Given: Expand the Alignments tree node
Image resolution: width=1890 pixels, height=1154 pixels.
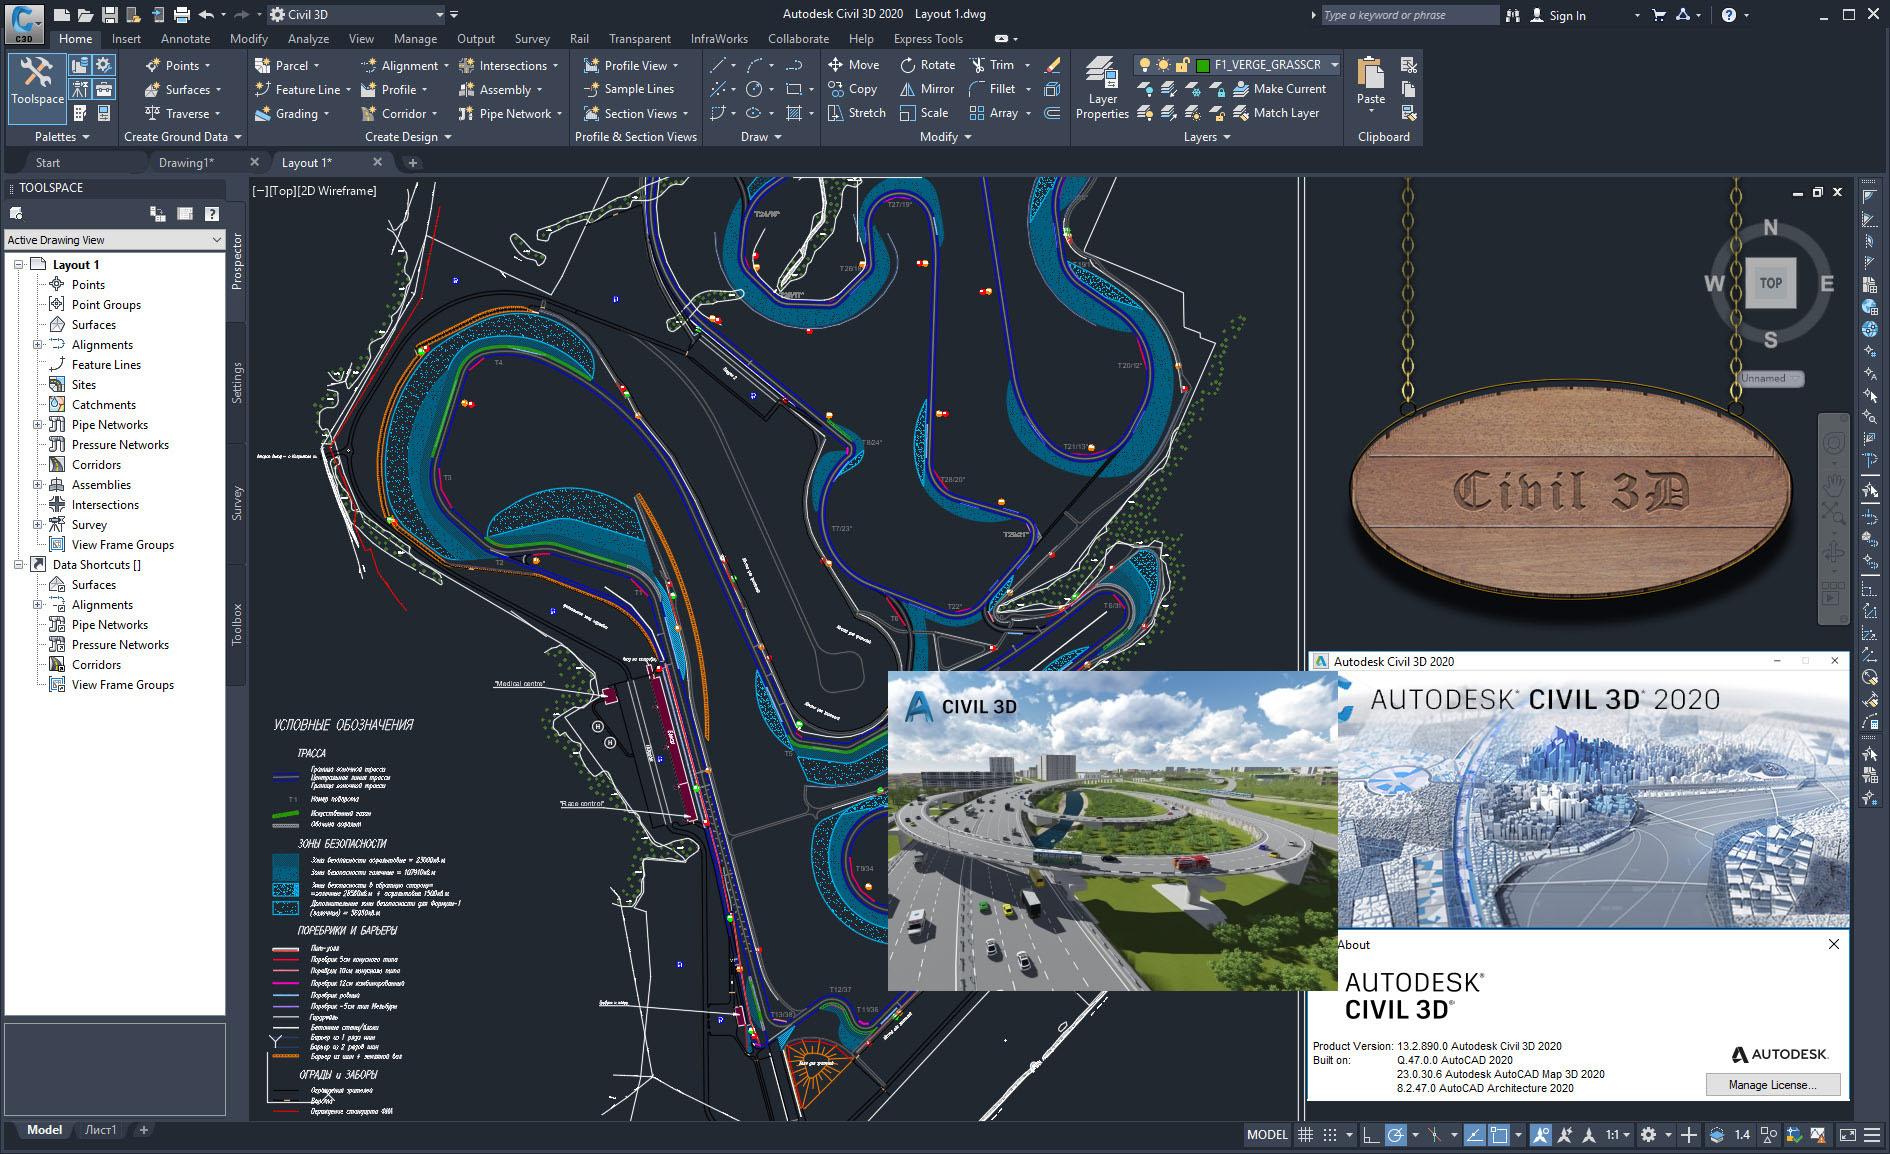Looking at the screenshot, I should click(x=38, y=345).
